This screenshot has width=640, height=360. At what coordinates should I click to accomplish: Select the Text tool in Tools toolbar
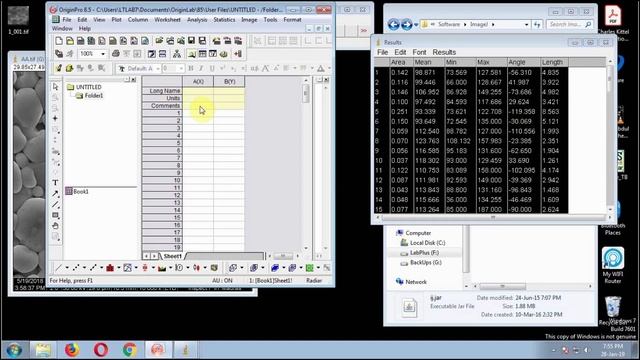tap(56, 182)
